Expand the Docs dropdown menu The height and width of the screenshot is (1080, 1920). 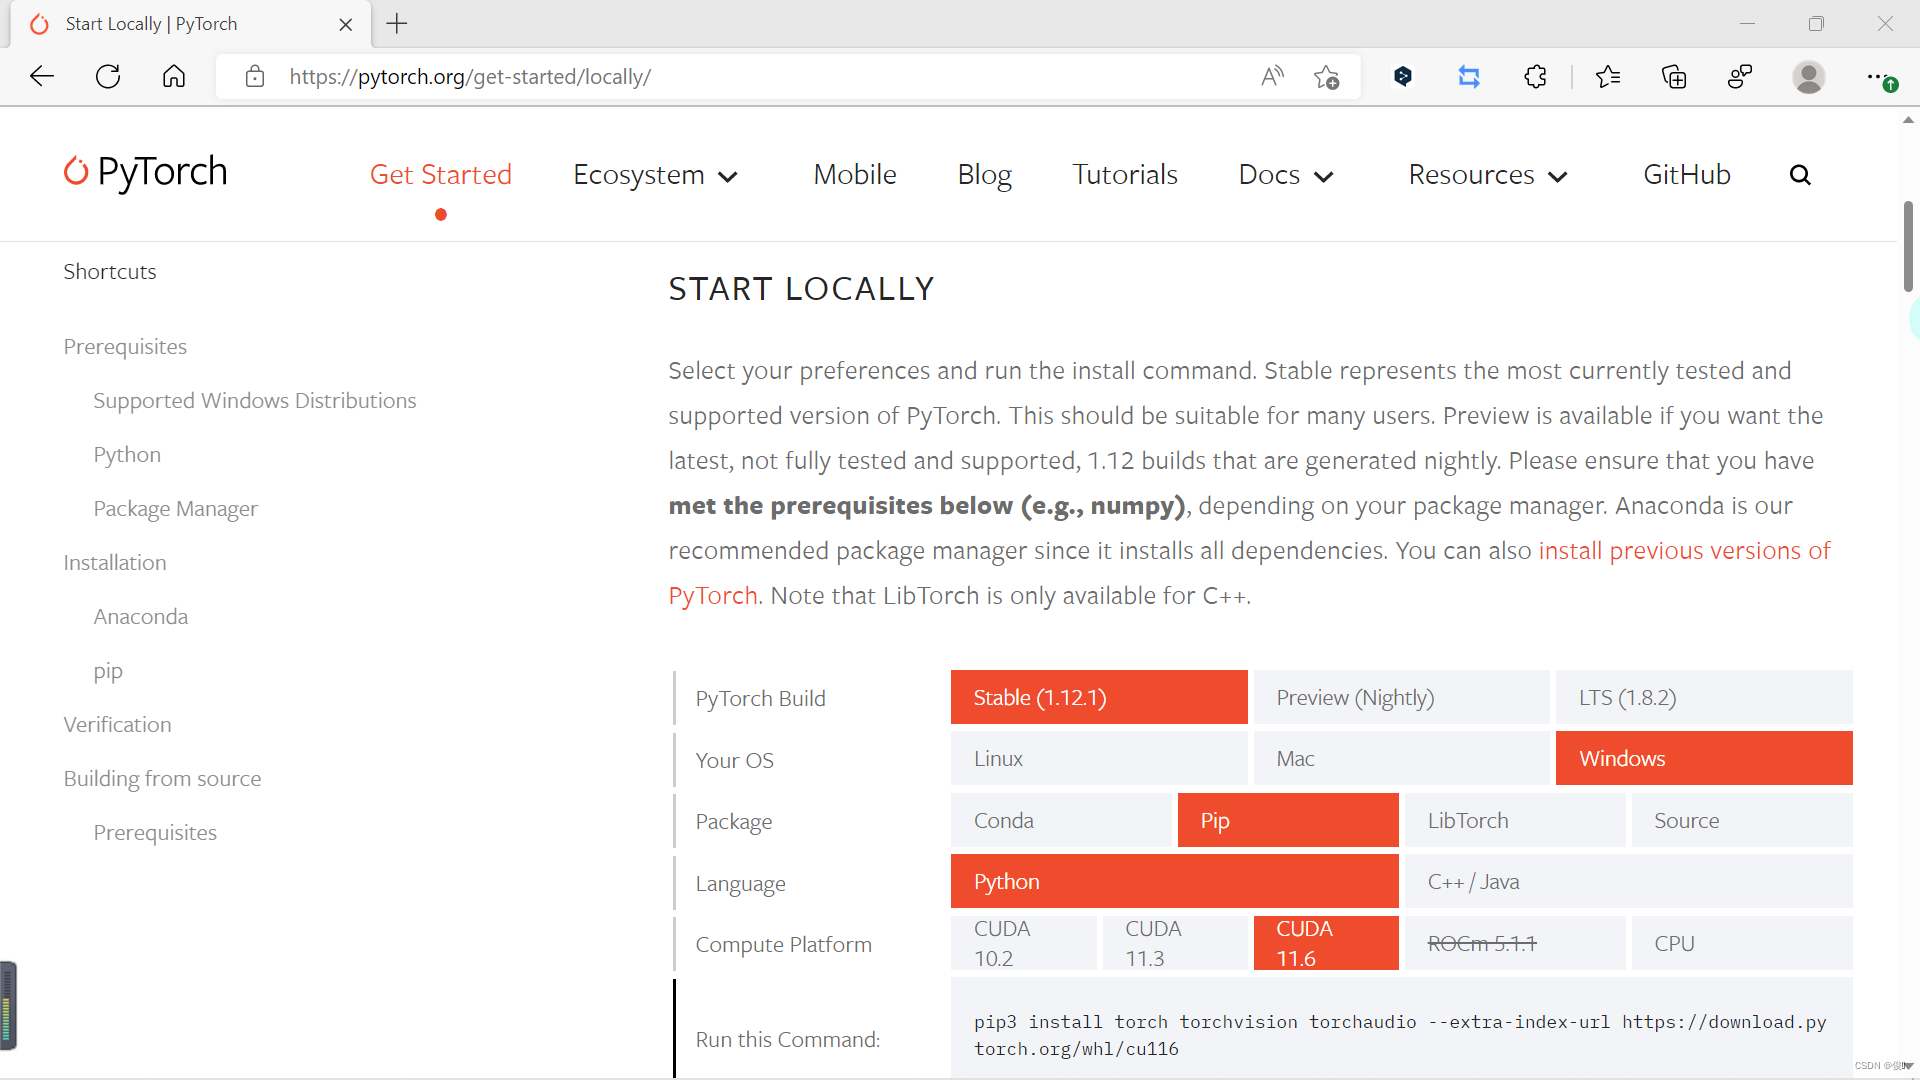point(1286,175)
